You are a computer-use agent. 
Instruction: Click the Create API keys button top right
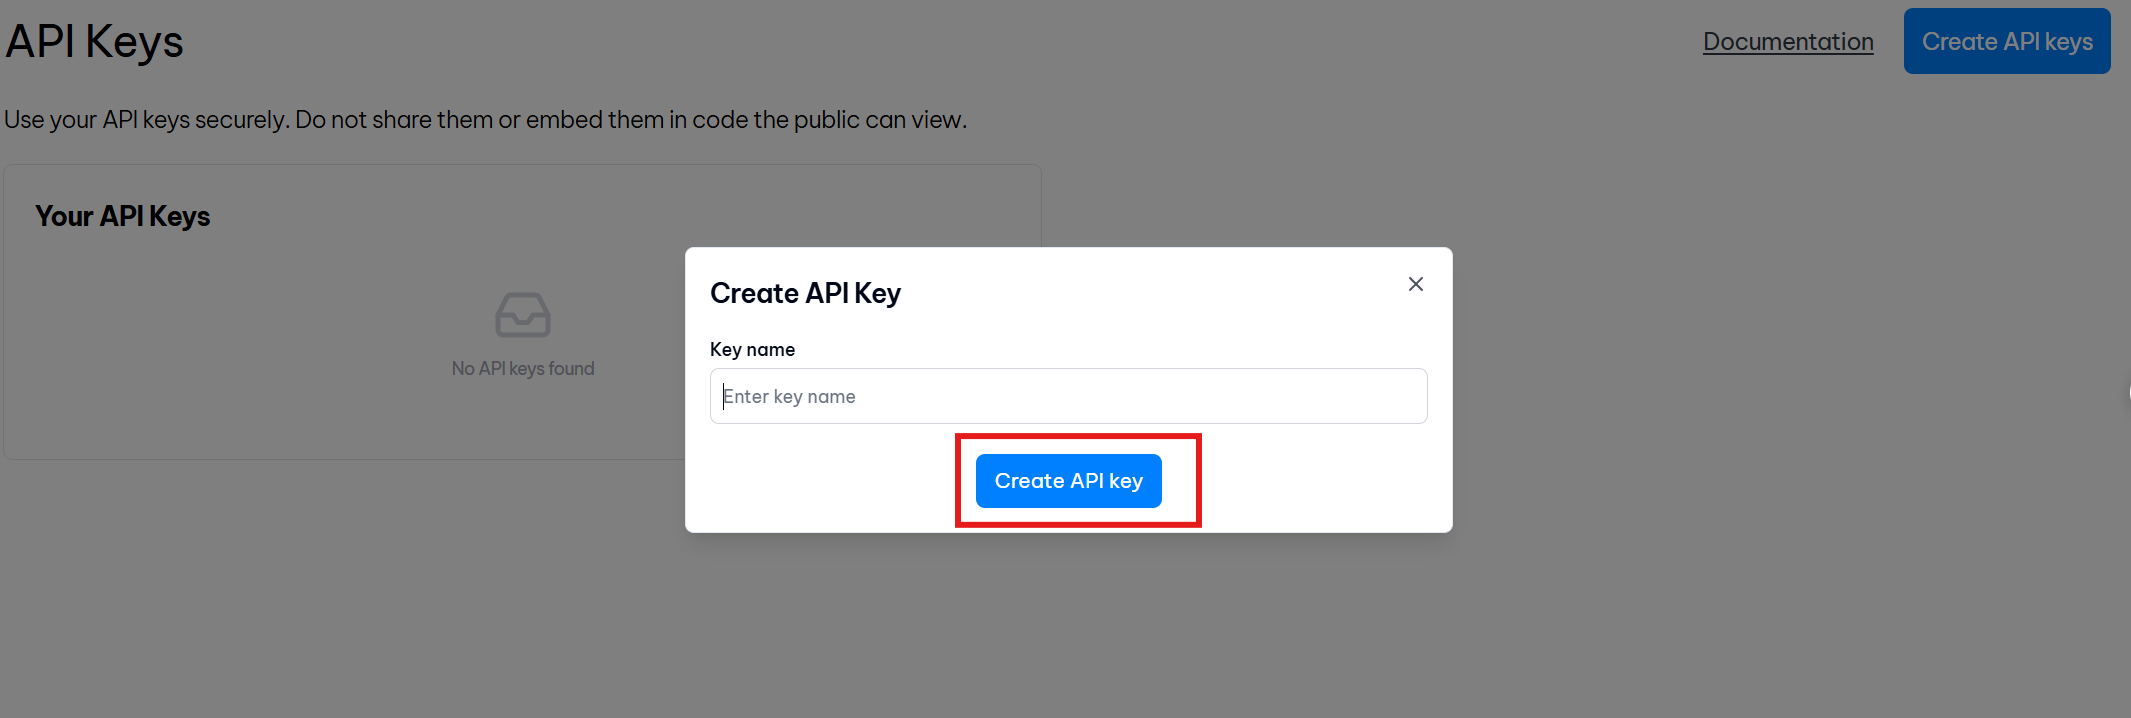(2006, 41)
